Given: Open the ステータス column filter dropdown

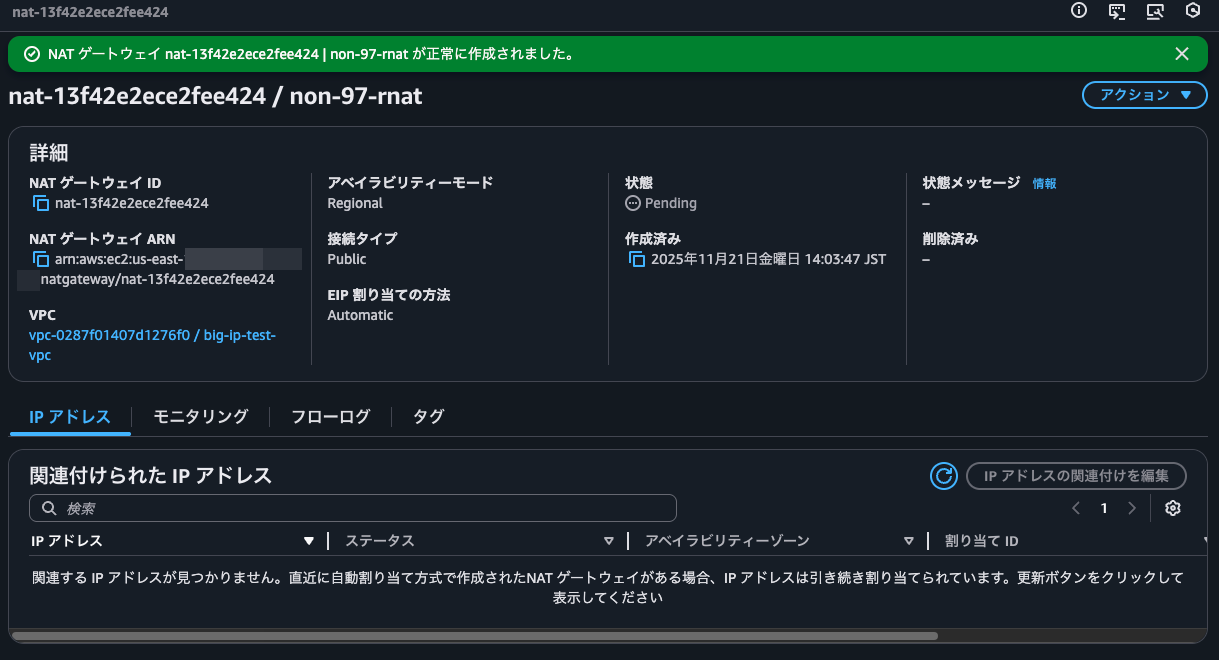Looking at the screenshot, I should coord(609,540).
